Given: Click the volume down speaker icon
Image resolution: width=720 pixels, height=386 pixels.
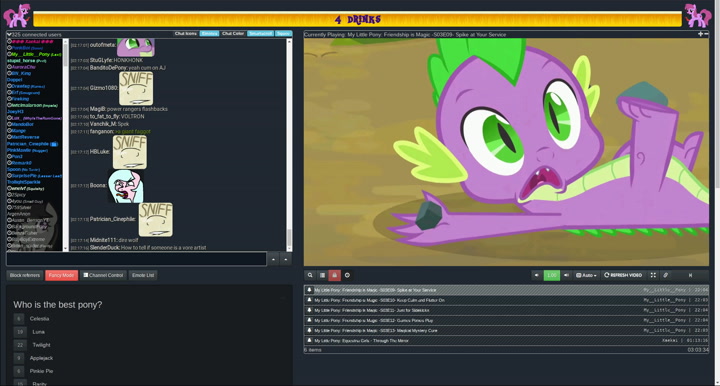Looking at the screenshot, I should [537, 275].
